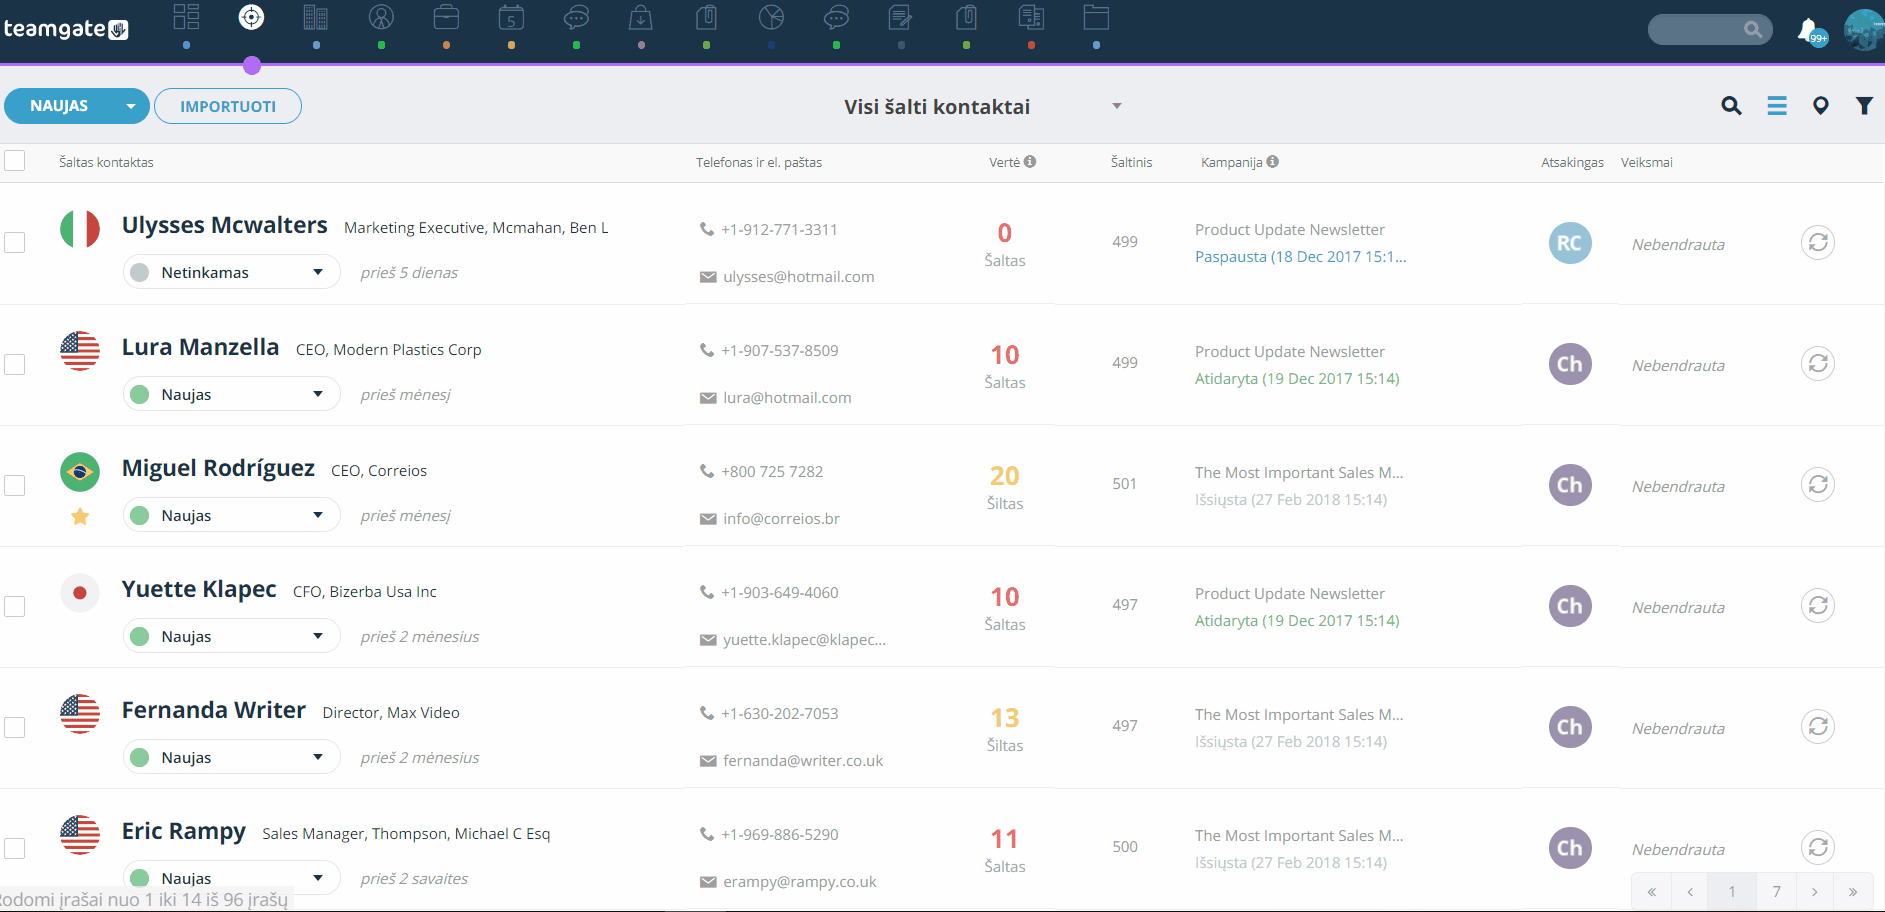
Task: Toggle the gold star on Miguel Rodríguez
Action: click(x=80, y=516)
